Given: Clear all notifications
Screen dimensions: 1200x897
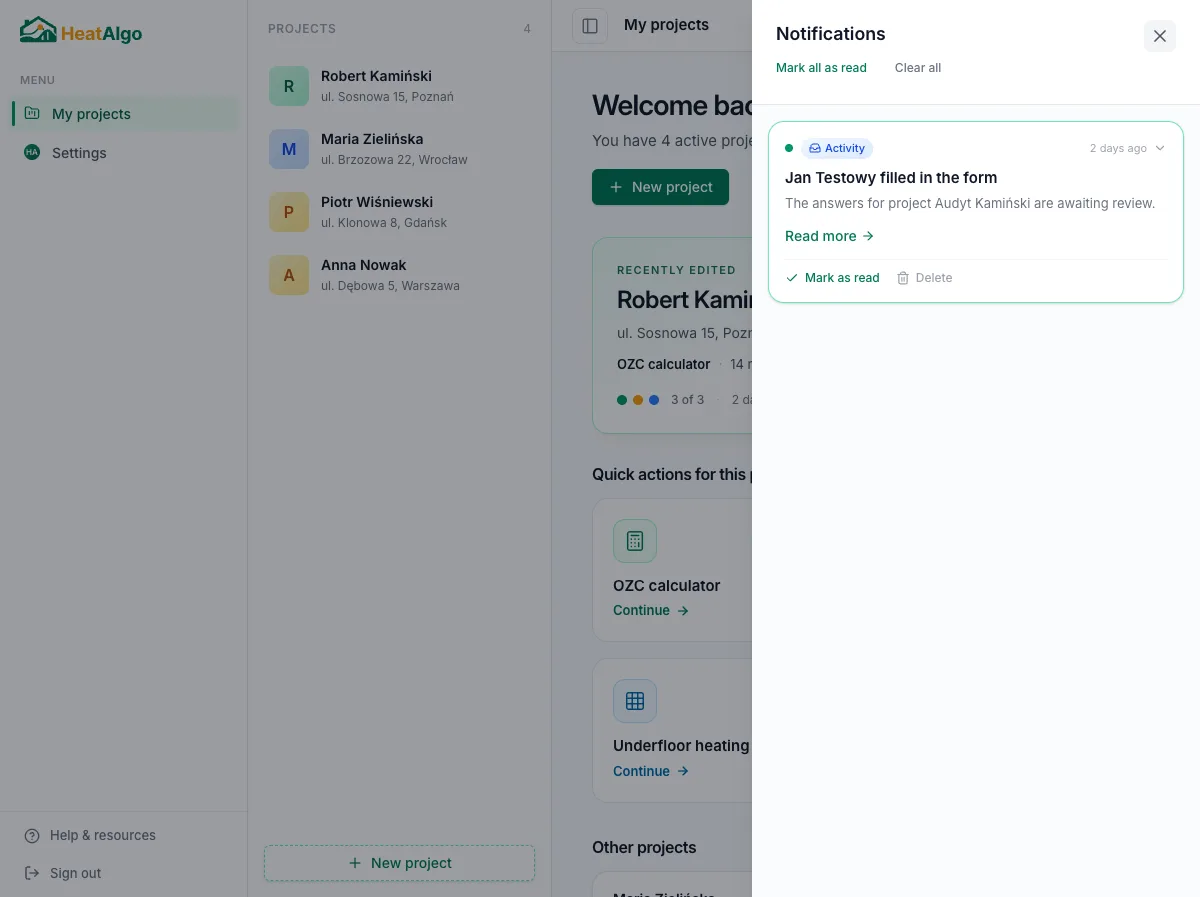Looking at the screenshot, I should pyautogui.click(x=918, y=68).
